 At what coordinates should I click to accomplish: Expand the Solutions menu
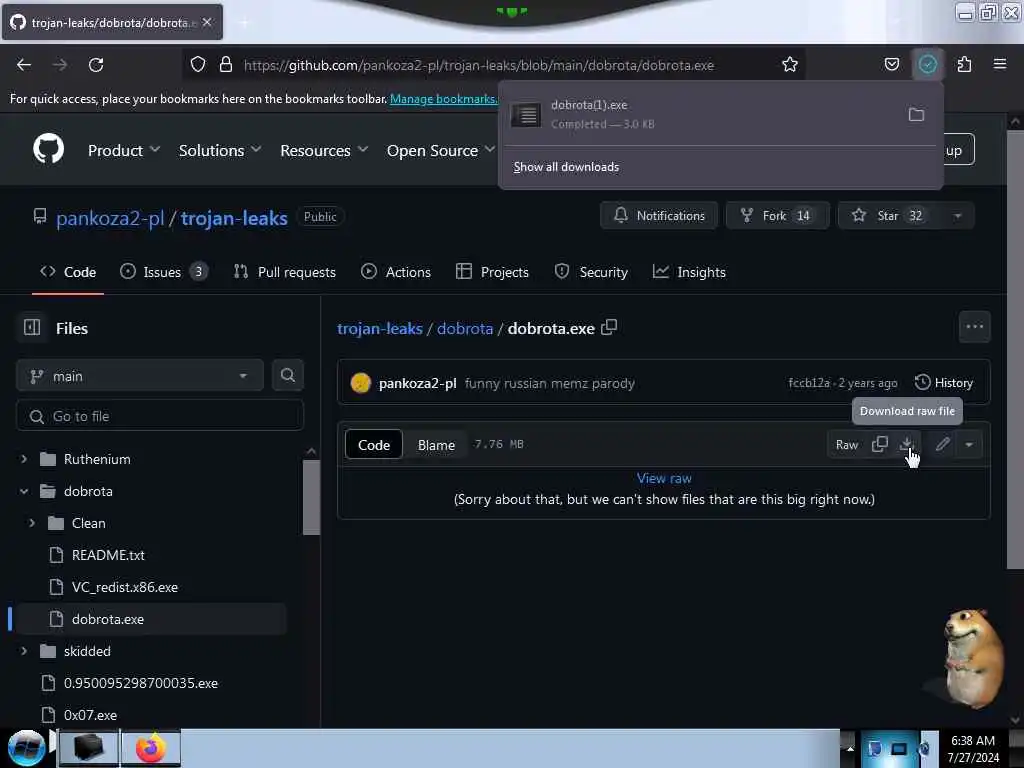point(219,150)
